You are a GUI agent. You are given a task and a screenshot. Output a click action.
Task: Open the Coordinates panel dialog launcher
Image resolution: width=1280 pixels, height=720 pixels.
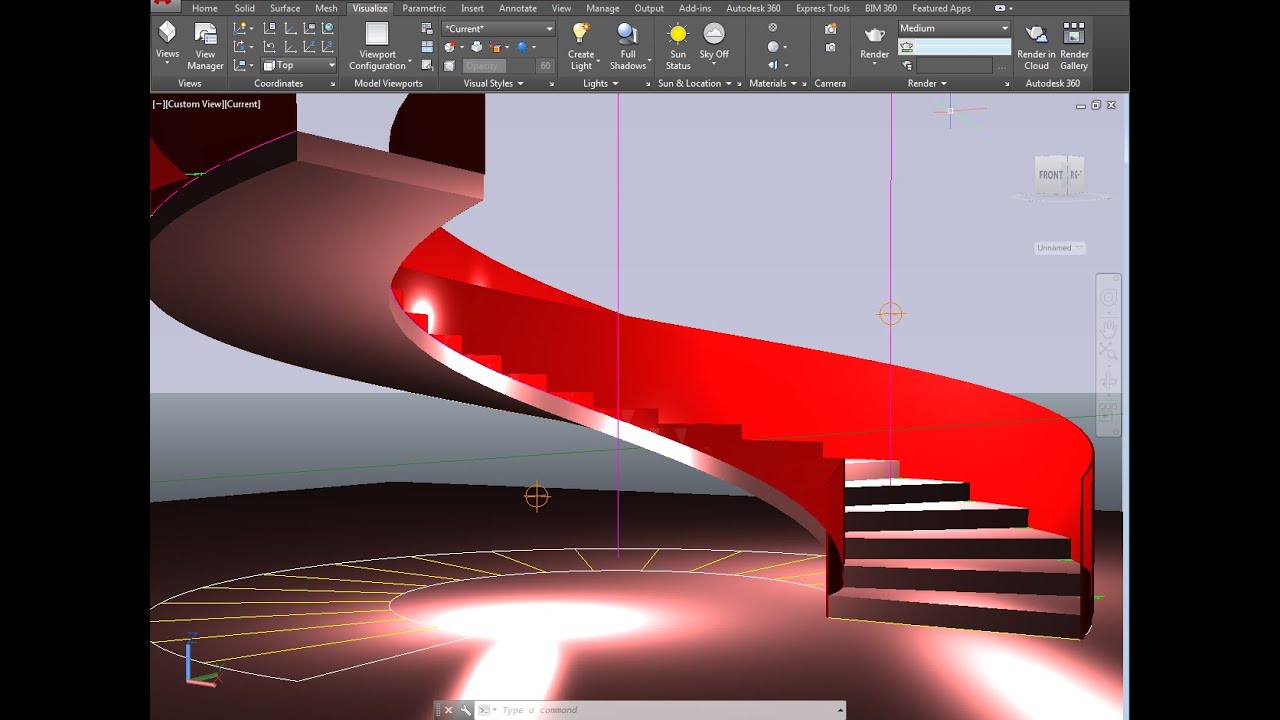(x=332, y=84)
